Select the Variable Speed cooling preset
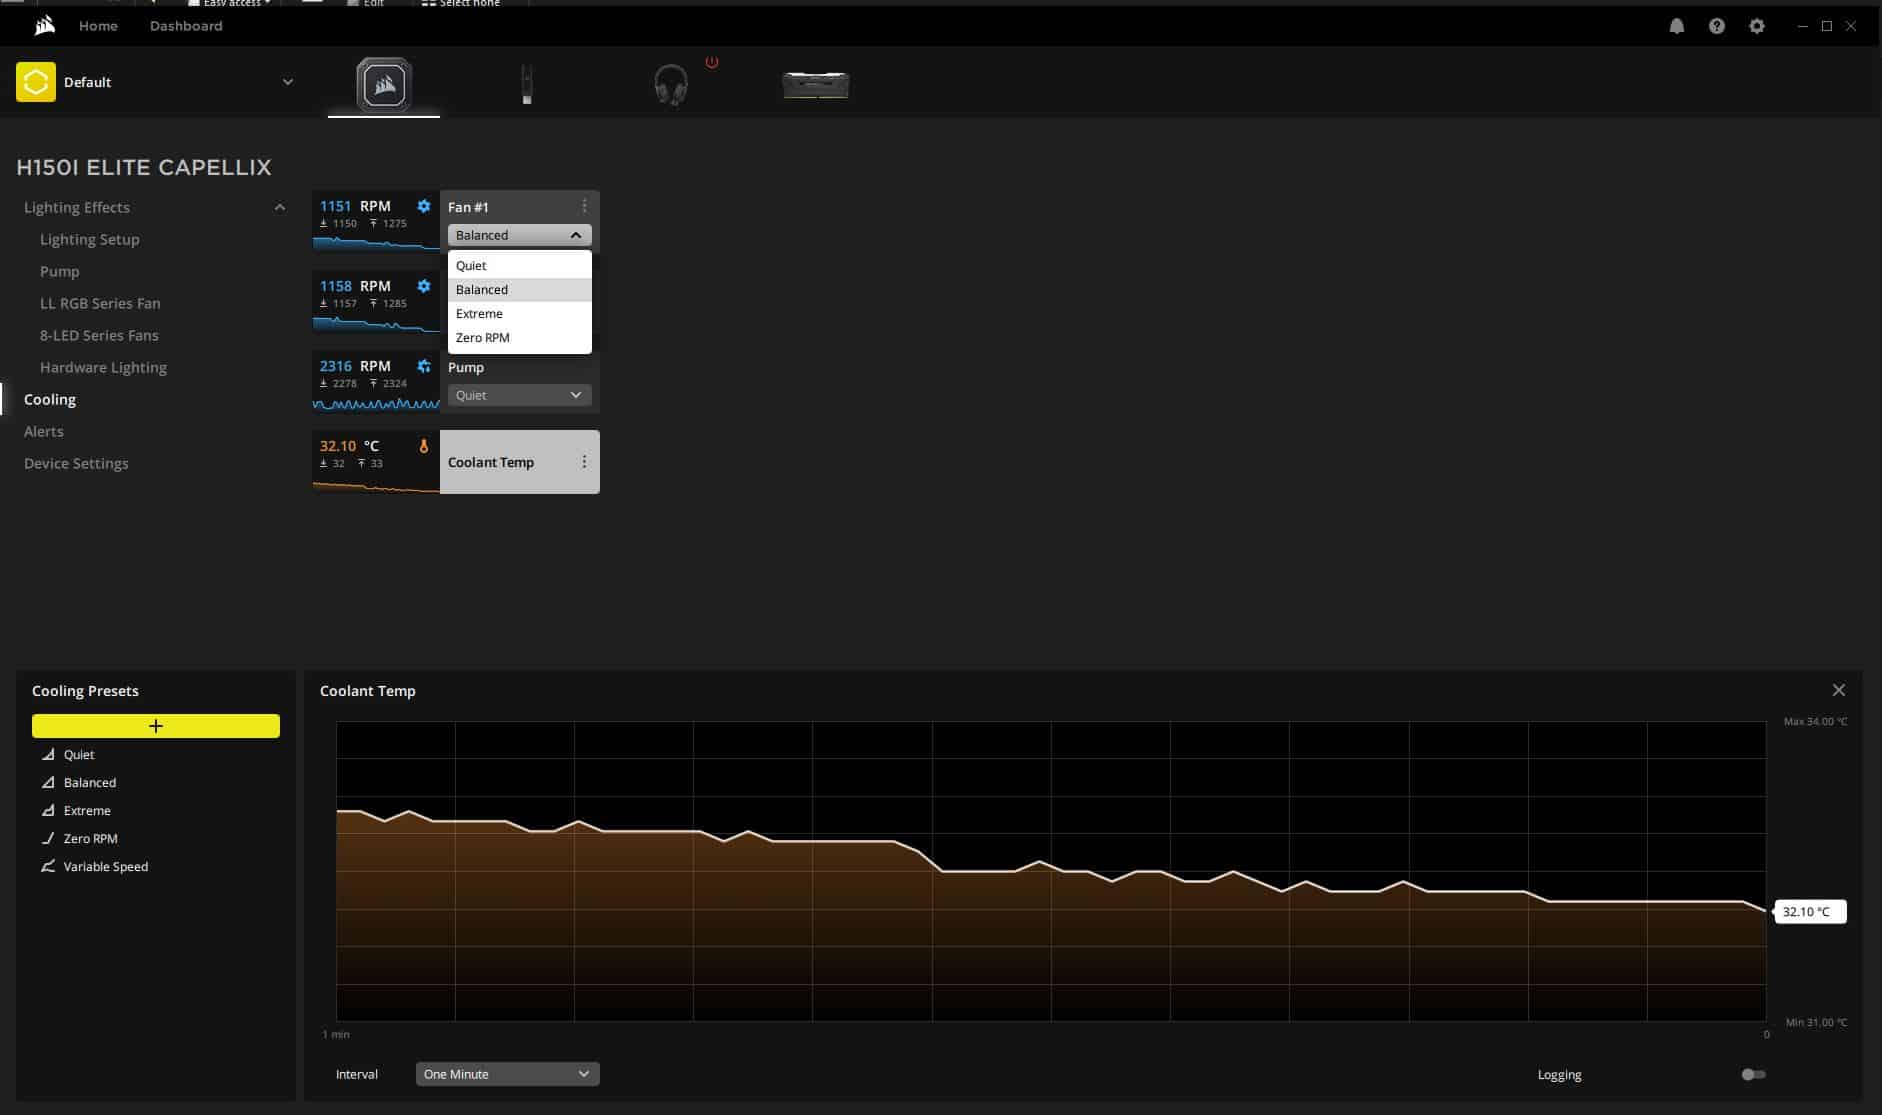 coord(105,866)
